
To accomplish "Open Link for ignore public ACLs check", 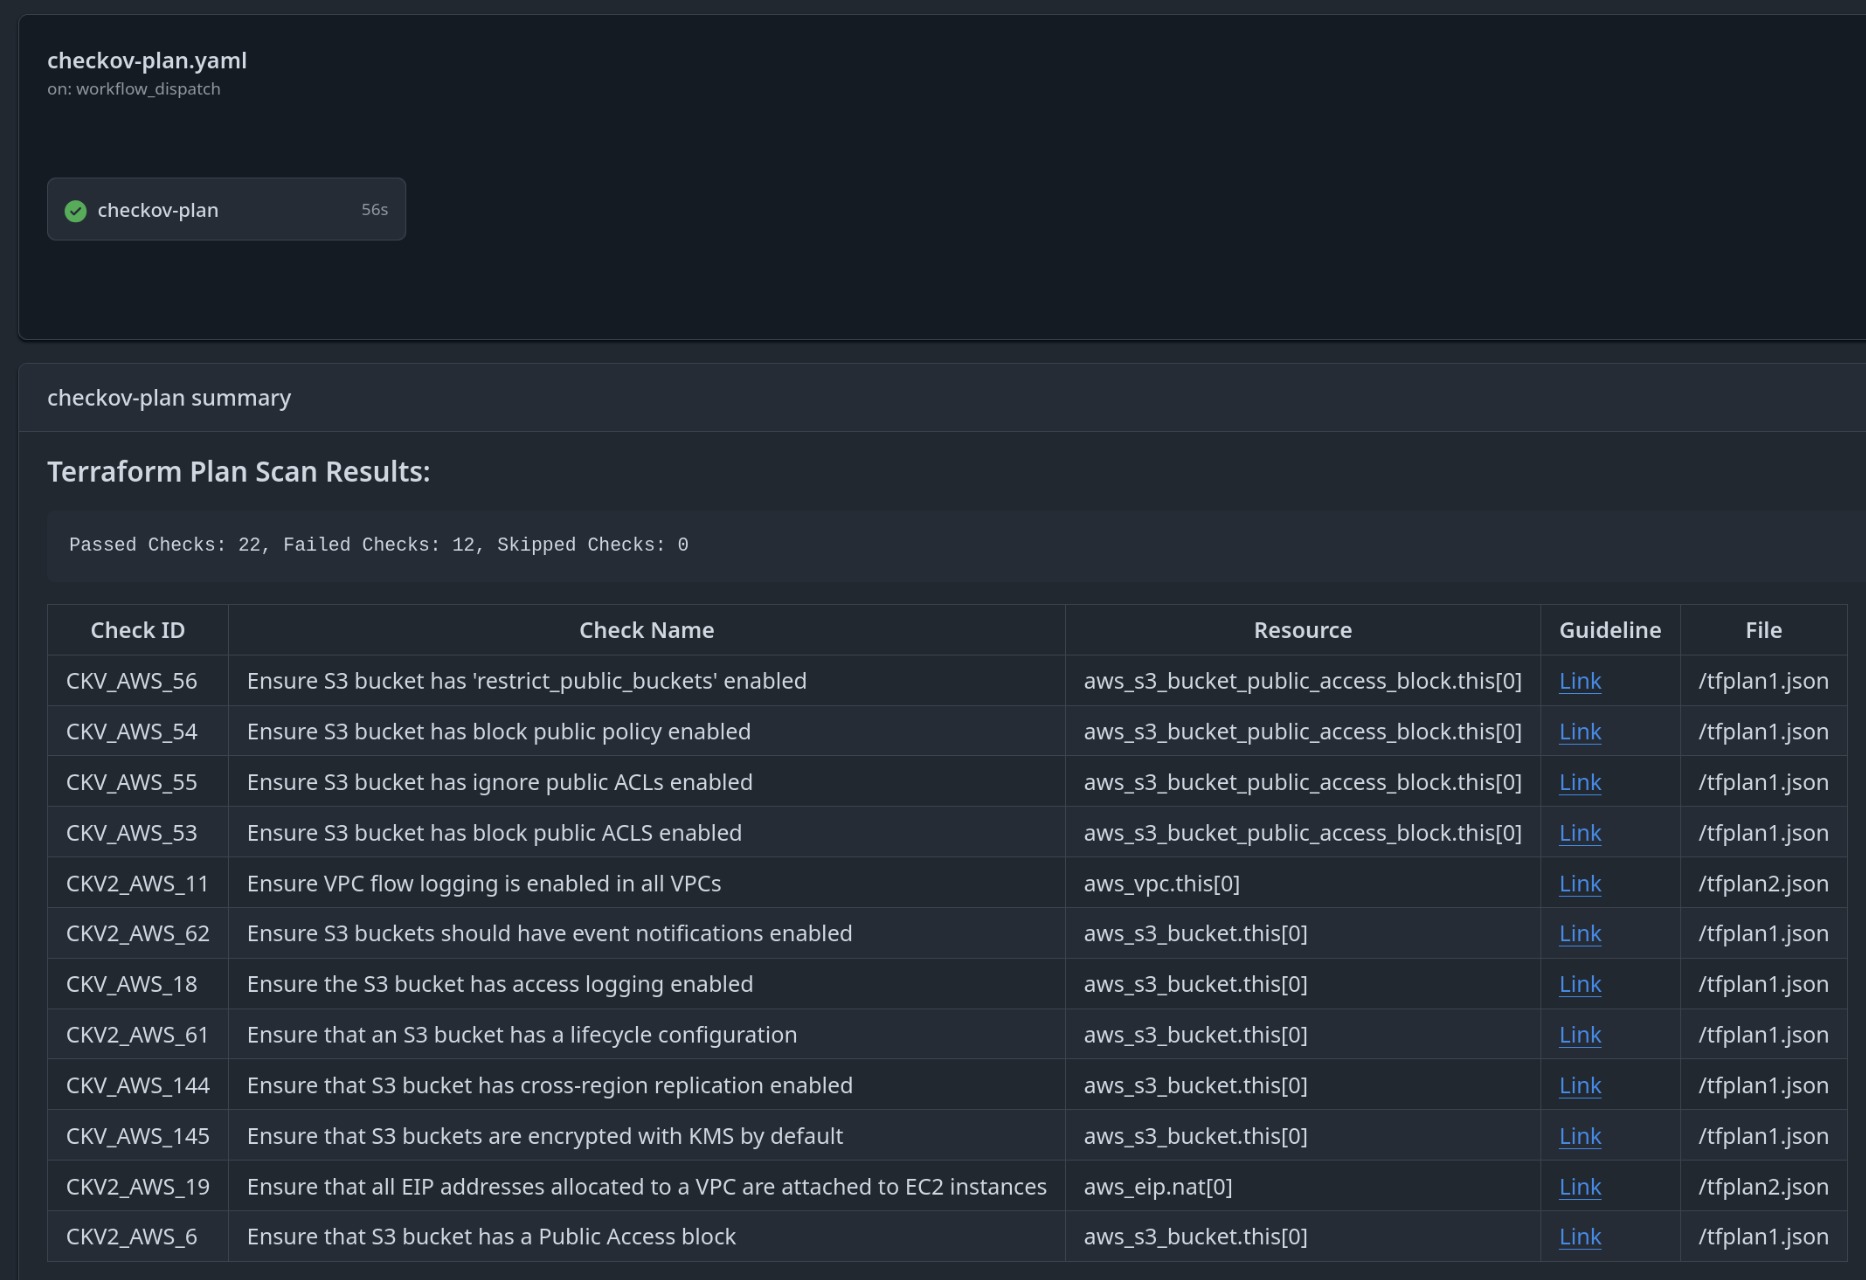I will 1580,782.
